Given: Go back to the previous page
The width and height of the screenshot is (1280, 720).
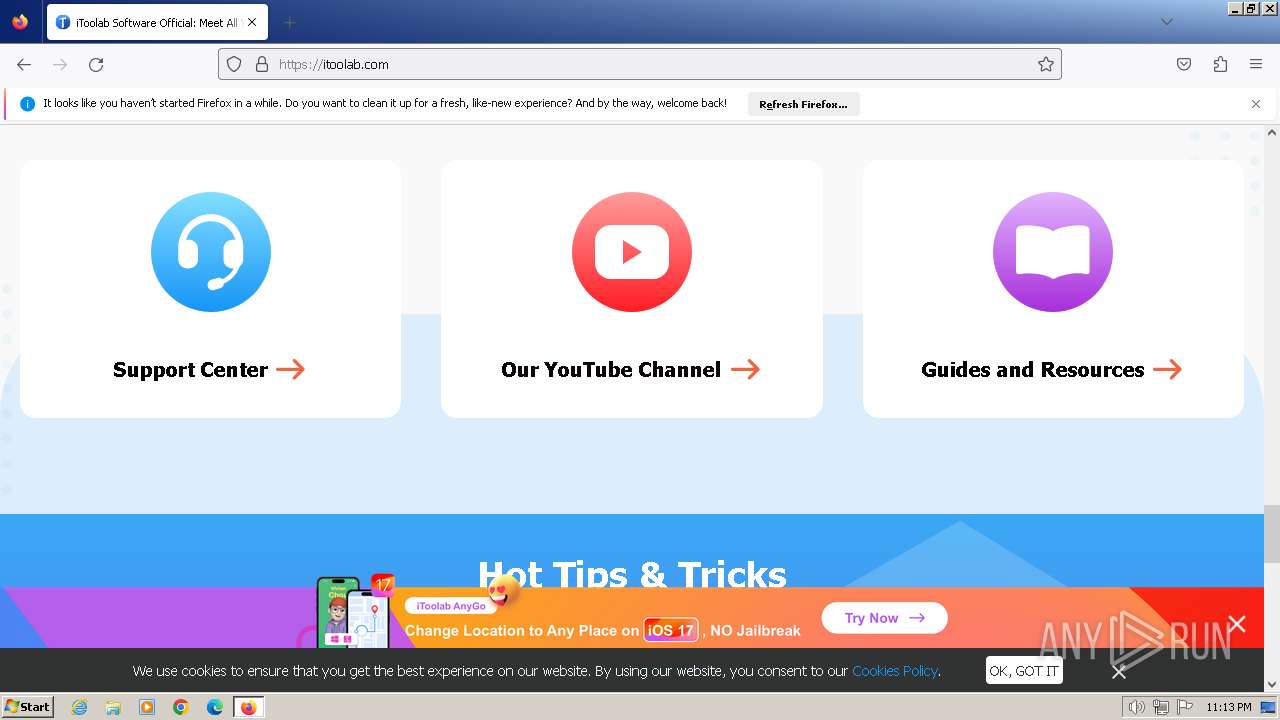Looking at the screenshot, I should pos(24,64).
